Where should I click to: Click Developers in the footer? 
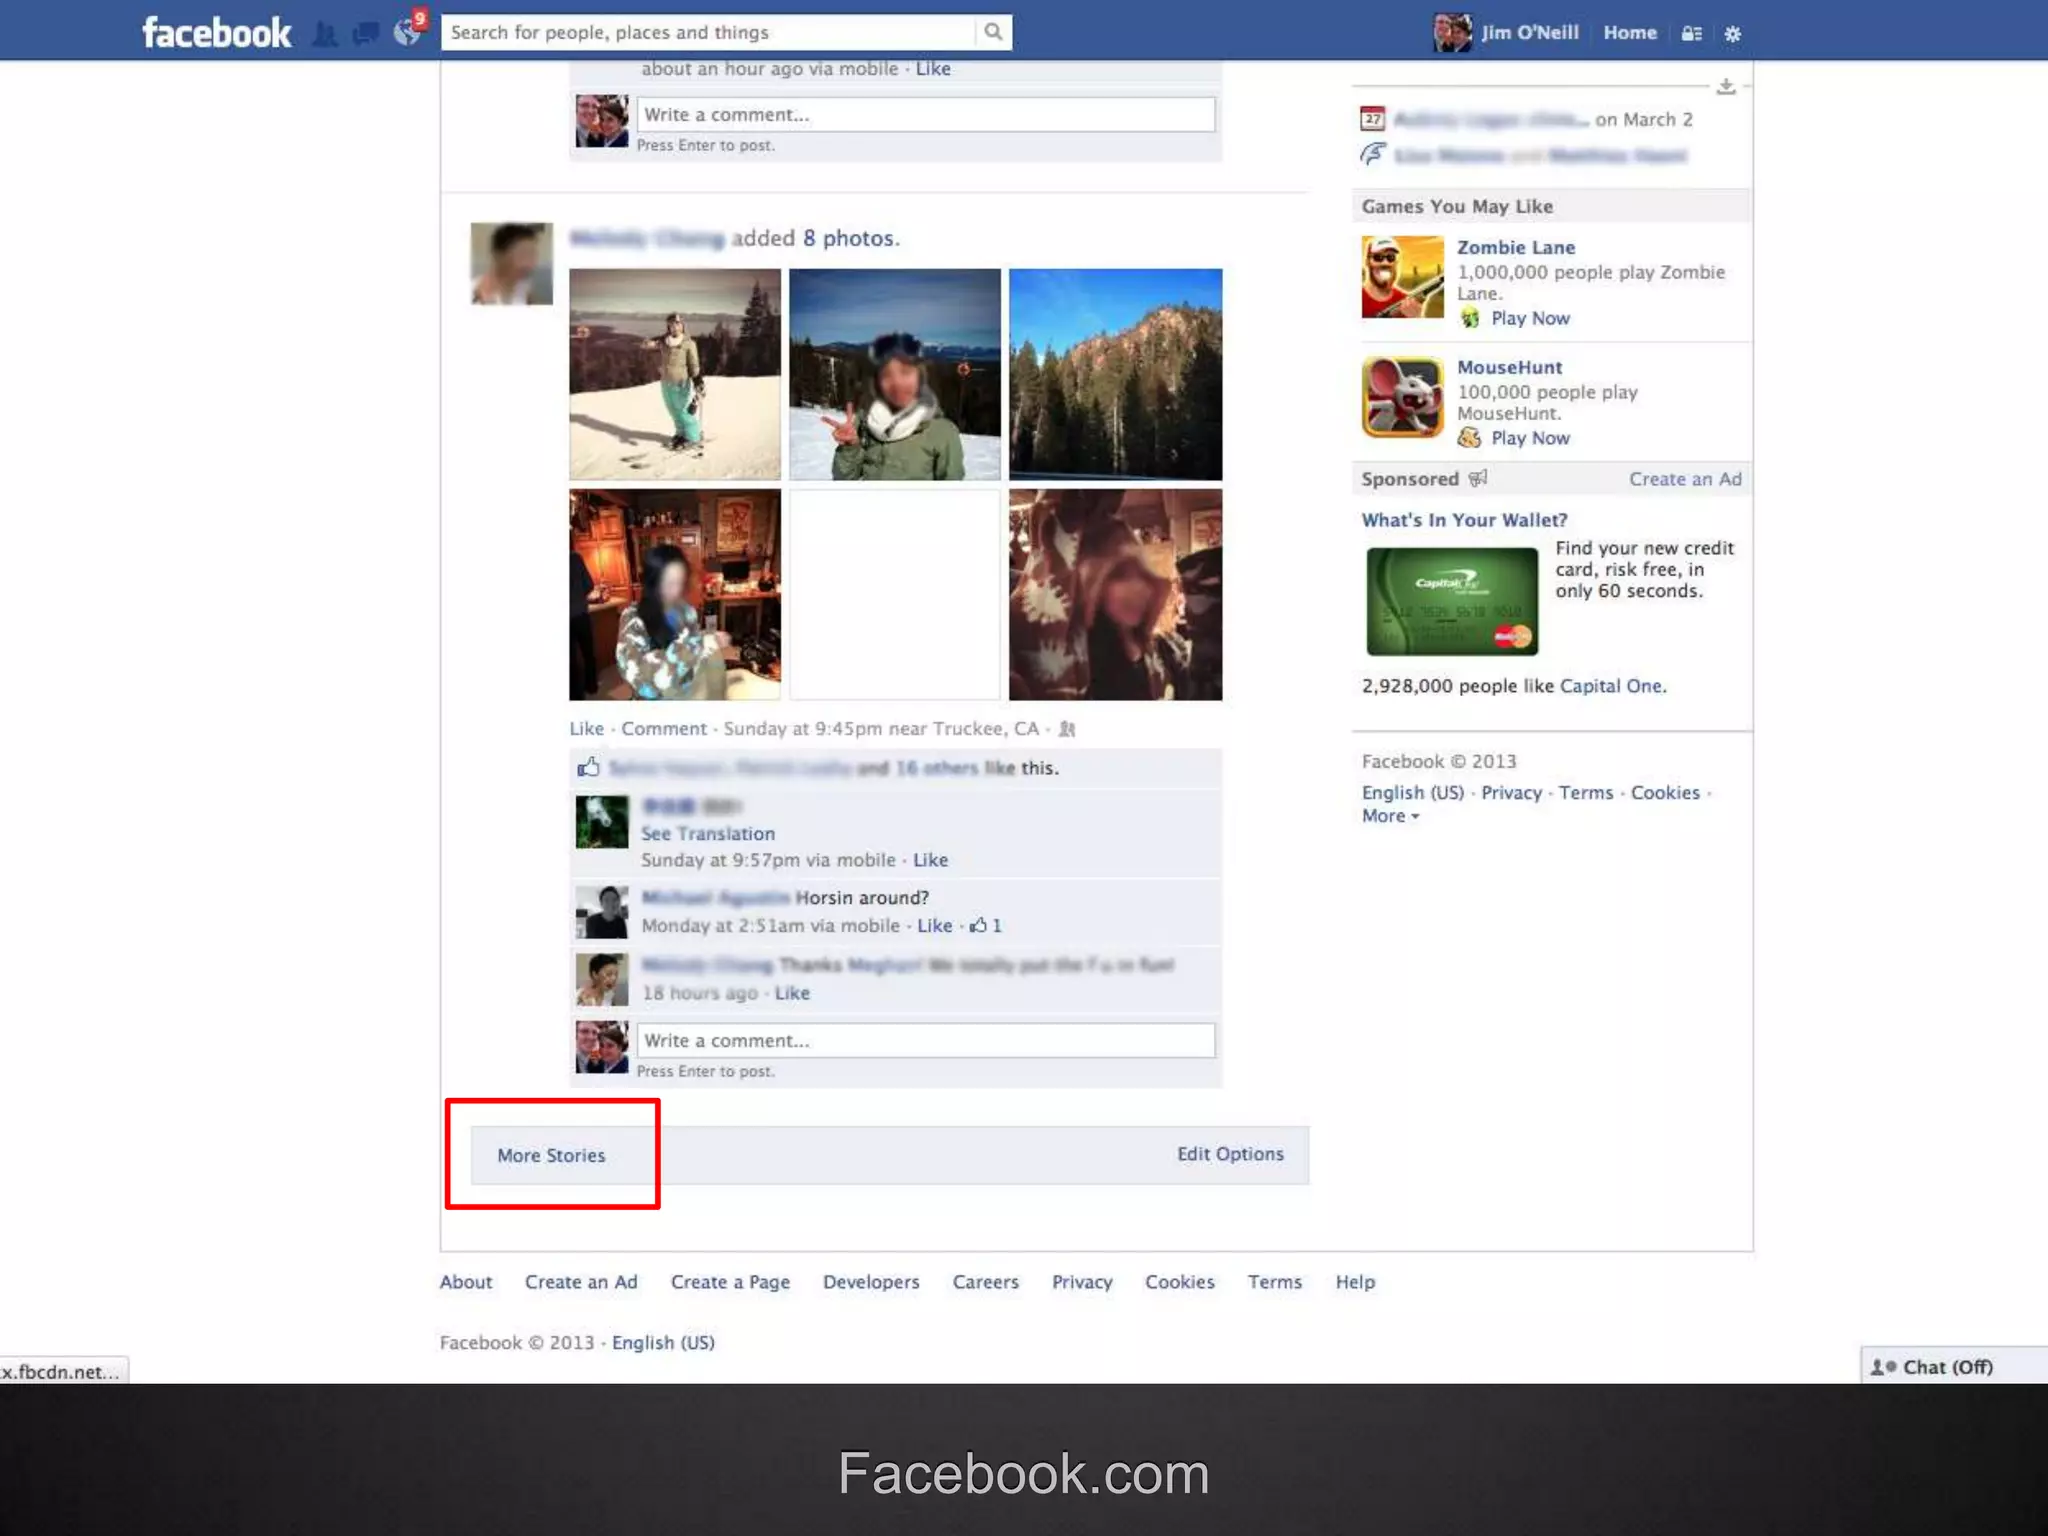(871, 1282)
